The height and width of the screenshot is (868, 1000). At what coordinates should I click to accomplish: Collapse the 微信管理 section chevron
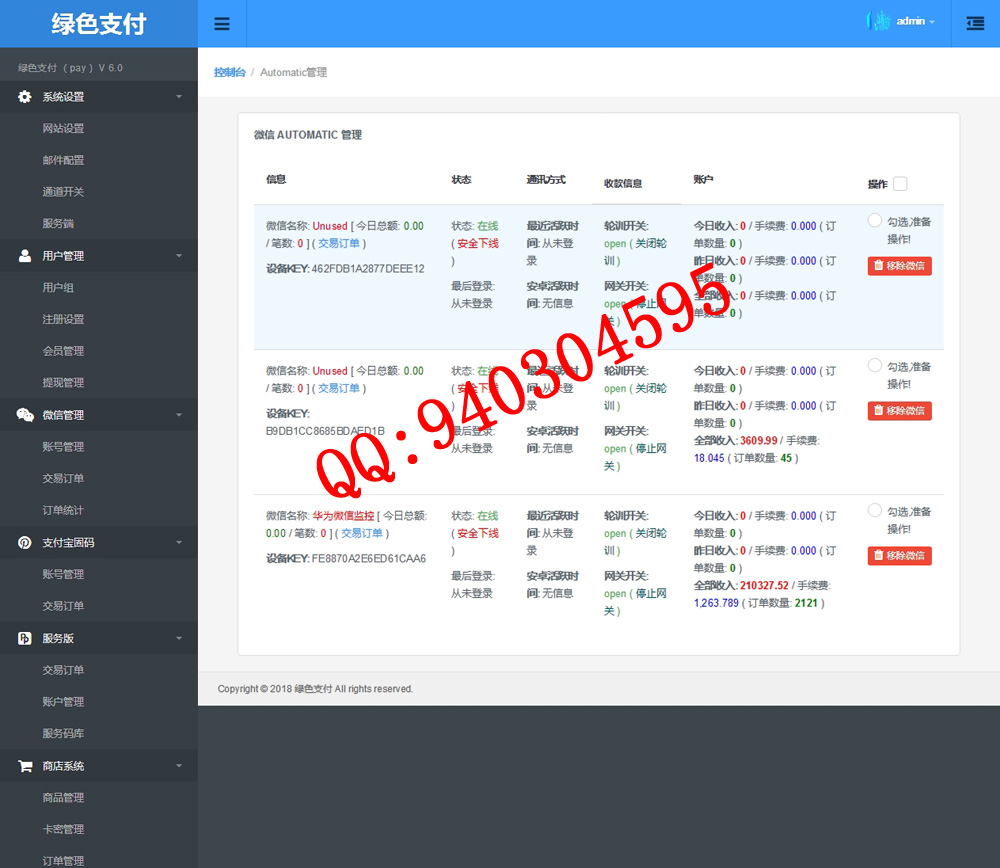179,415
